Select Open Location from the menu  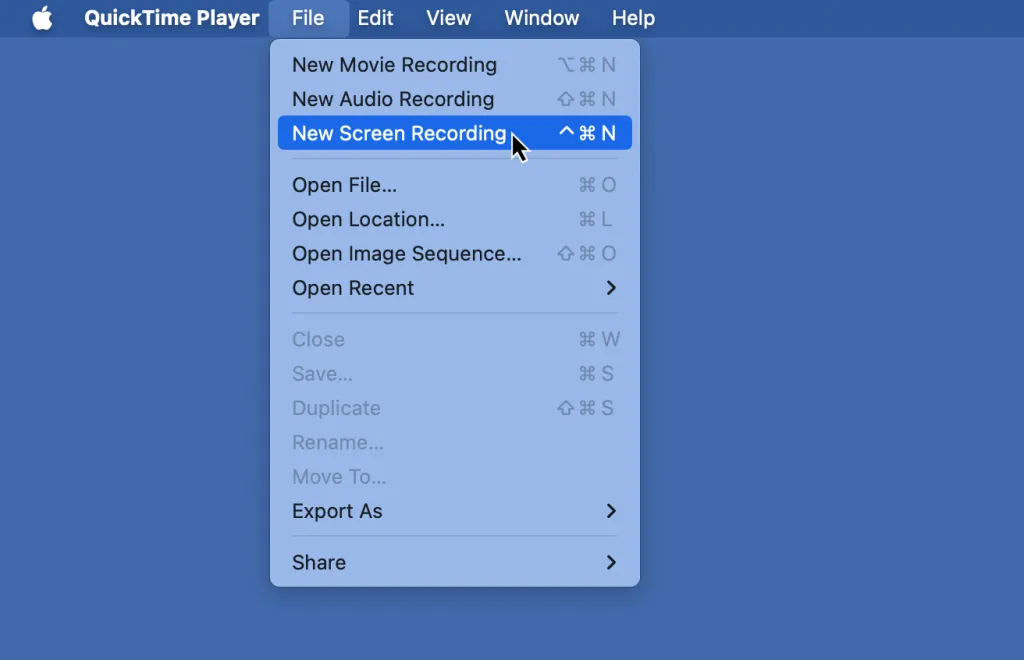(366, 219)
